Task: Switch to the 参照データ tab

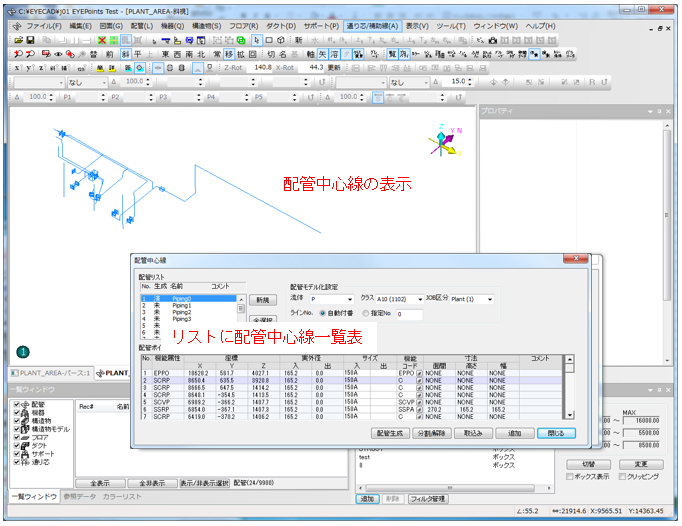Action: point(80,497)
